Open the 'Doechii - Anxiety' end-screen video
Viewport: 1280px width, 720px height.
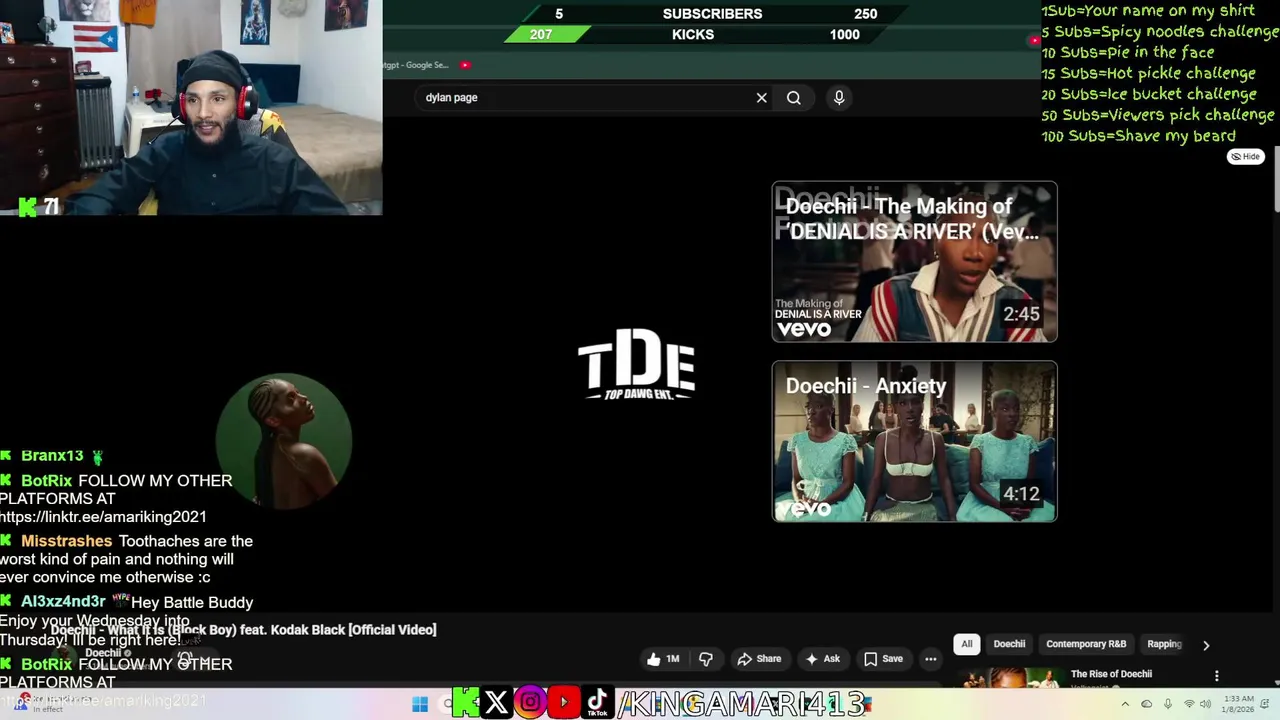click(x=914, y=441)
